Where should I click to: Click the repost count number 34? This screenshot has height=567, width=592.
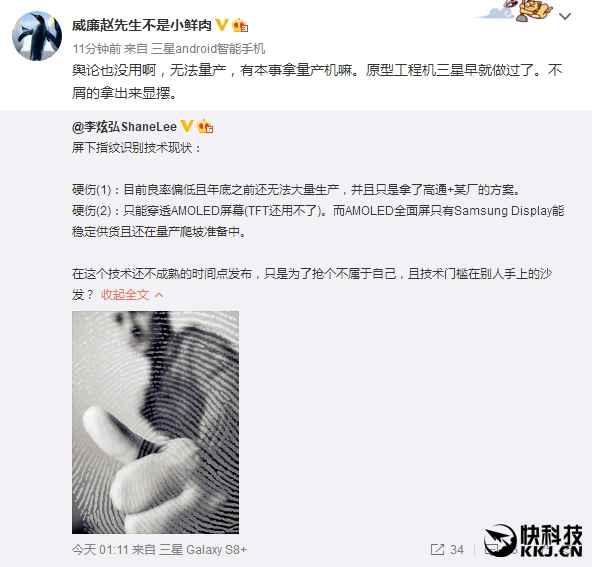click(x=457, y=550)
